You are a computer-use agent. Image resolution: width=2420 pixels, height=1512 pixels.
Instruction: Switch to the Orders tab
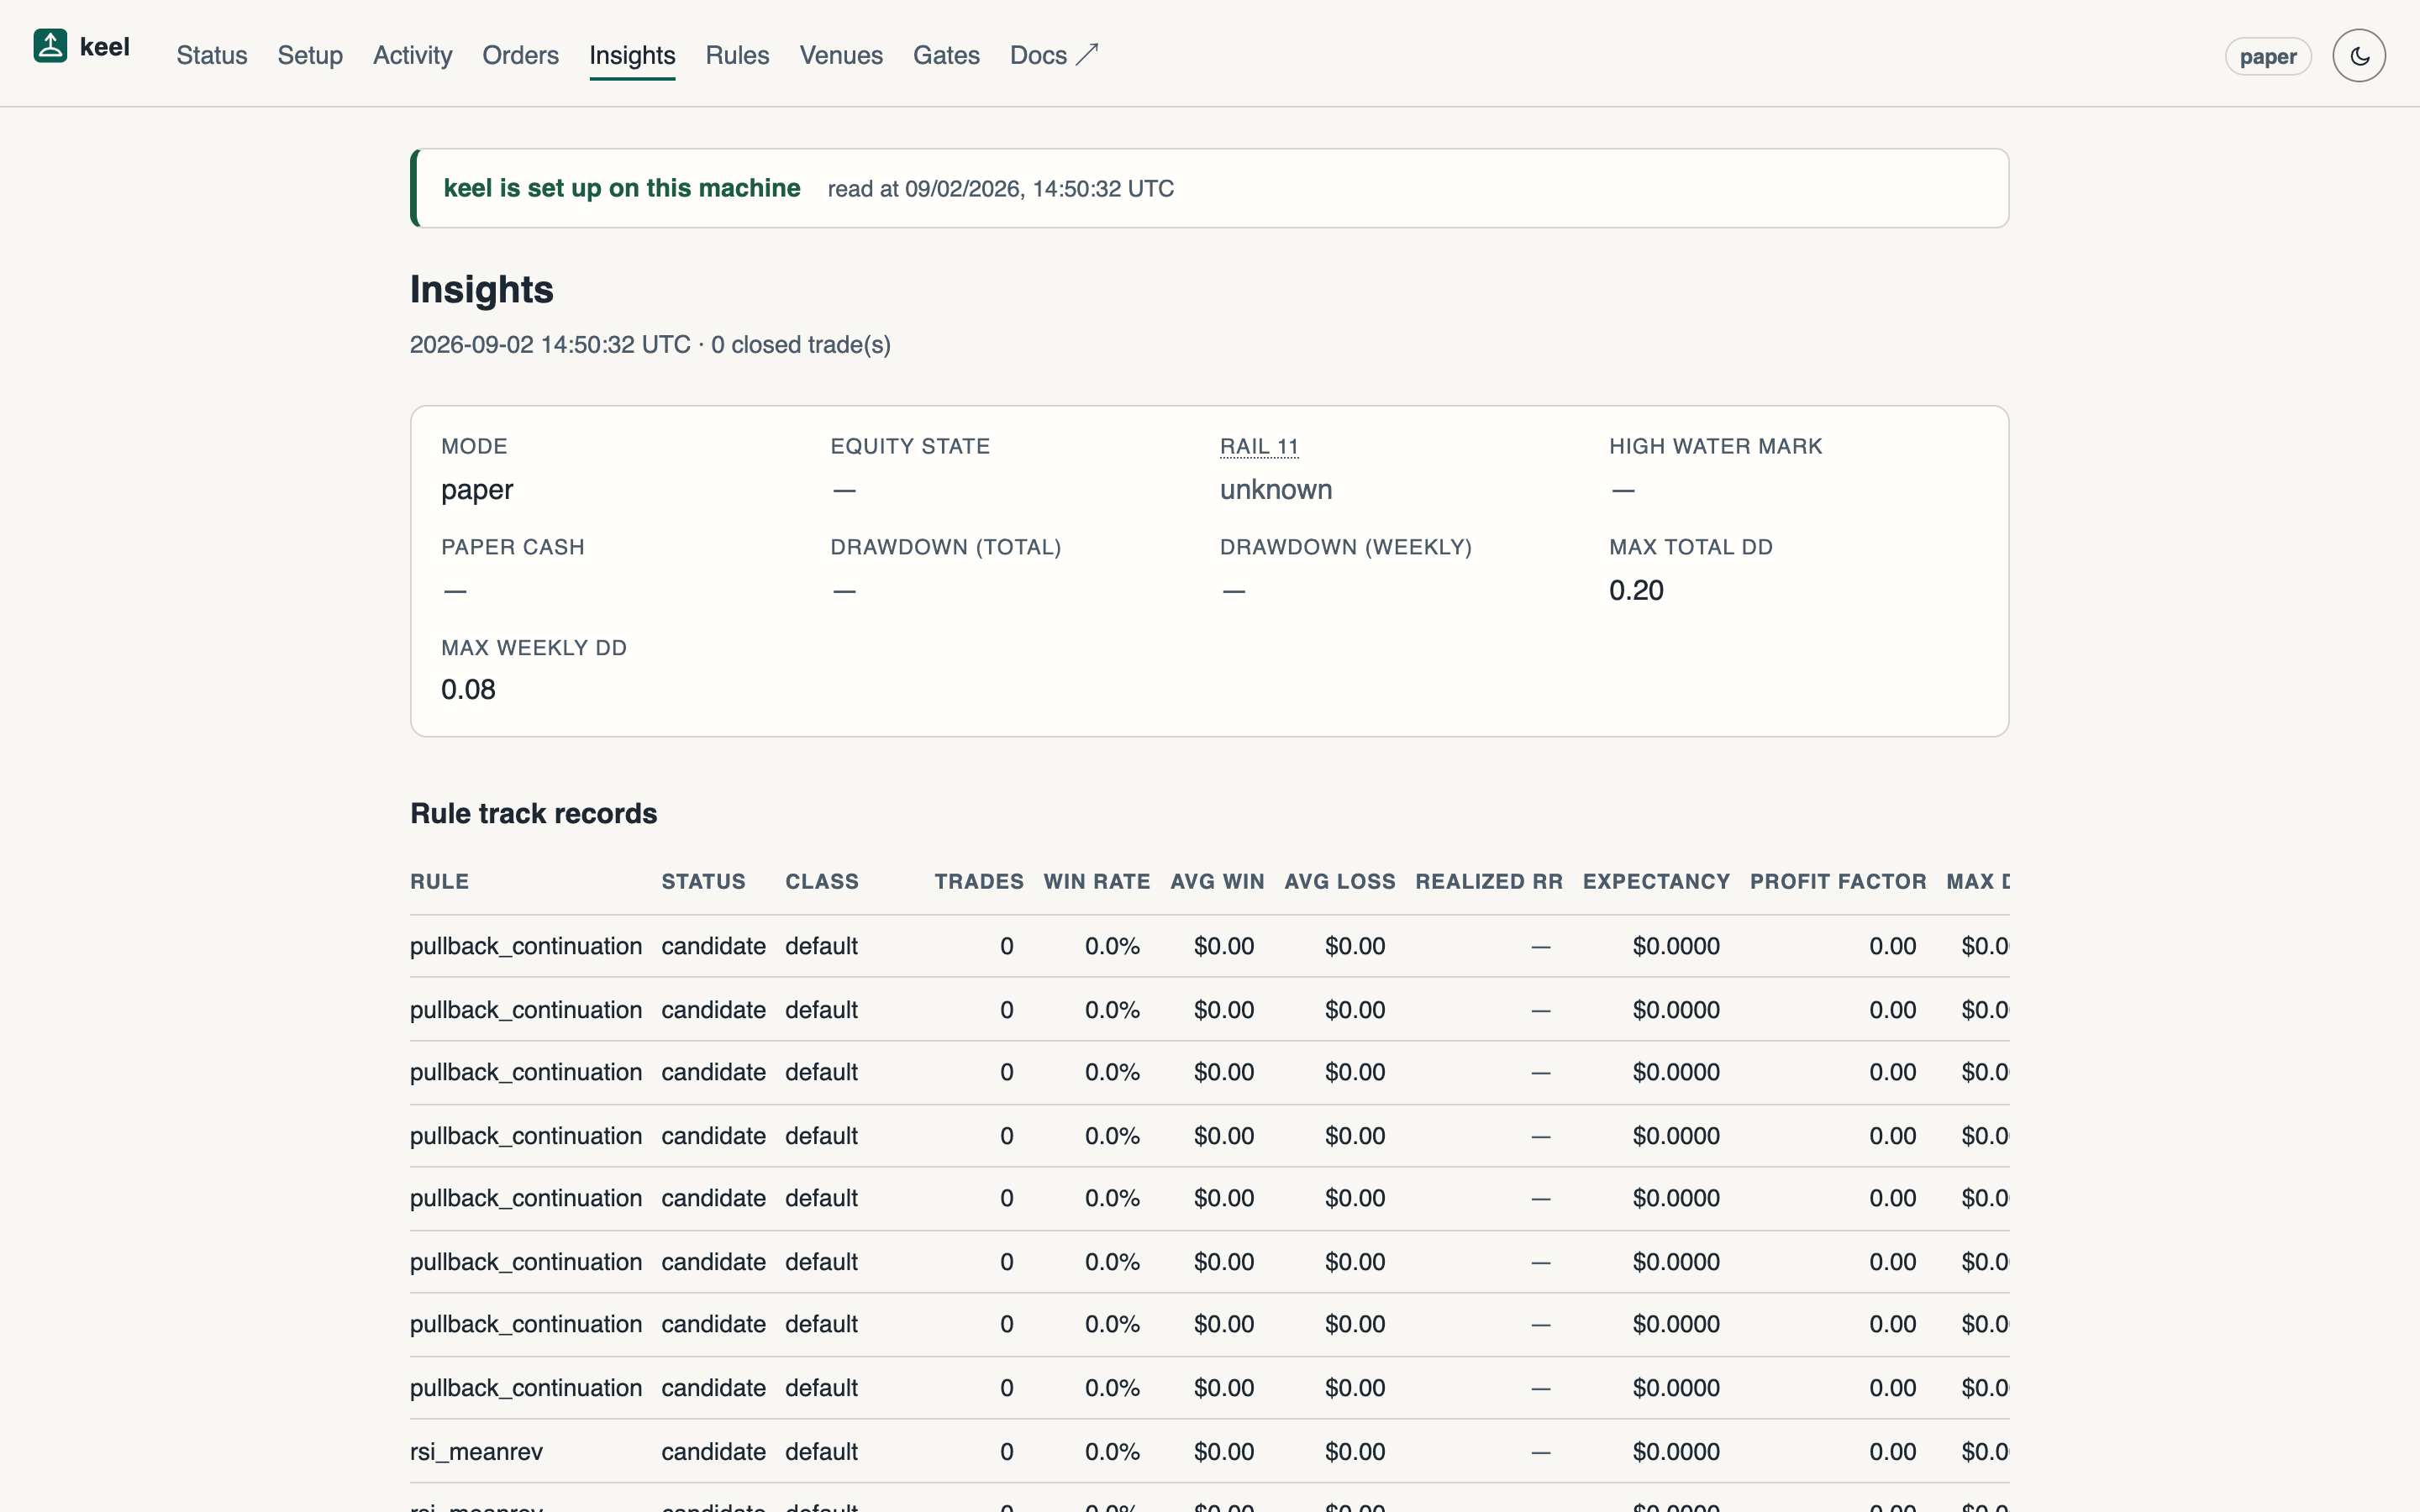[520, 55]
